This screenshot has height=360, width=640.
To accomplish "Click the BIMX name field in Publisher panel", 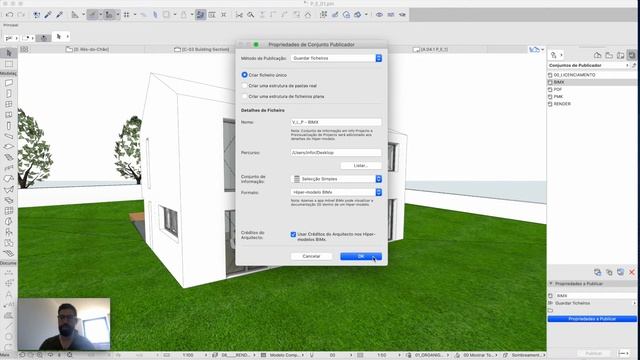I will pos(595,296).
